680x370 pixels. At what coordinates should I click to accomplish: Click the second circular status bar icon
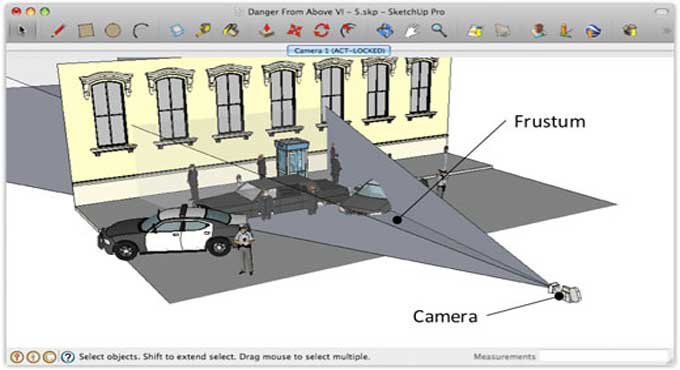(33, 357)
